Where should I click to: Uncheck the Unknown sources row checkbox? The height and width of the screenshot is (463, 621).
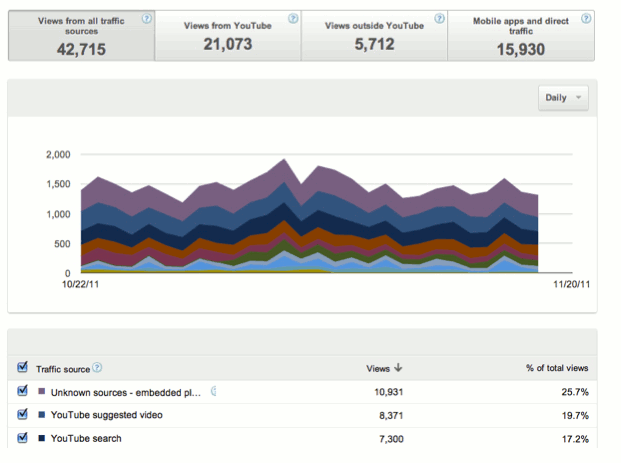coord(23,392)
